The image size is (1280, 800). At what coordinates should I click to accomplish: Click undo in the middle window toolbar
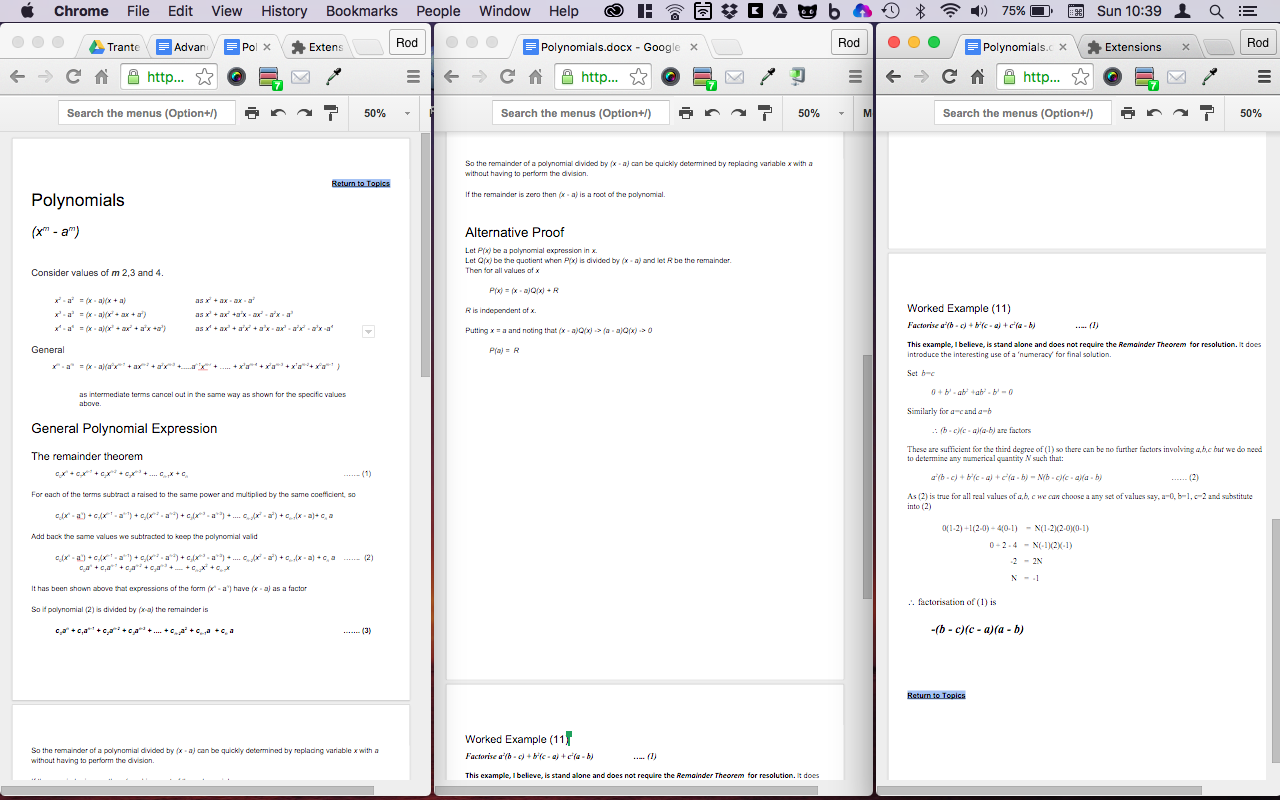(712, 113)
